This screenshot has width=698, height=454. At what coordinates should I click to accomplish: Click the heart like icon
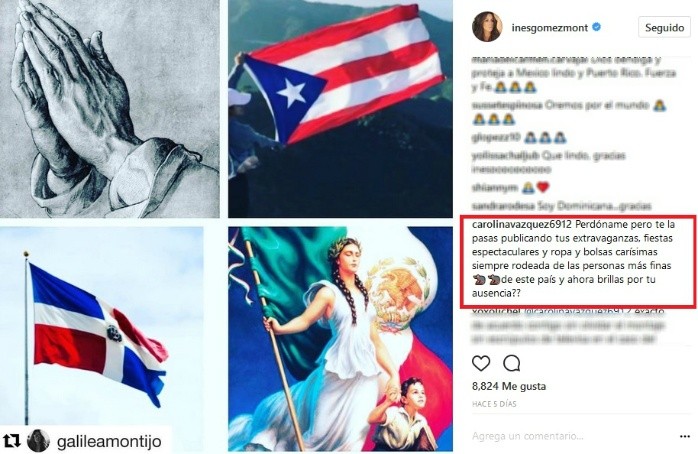[x=481, y=364]
